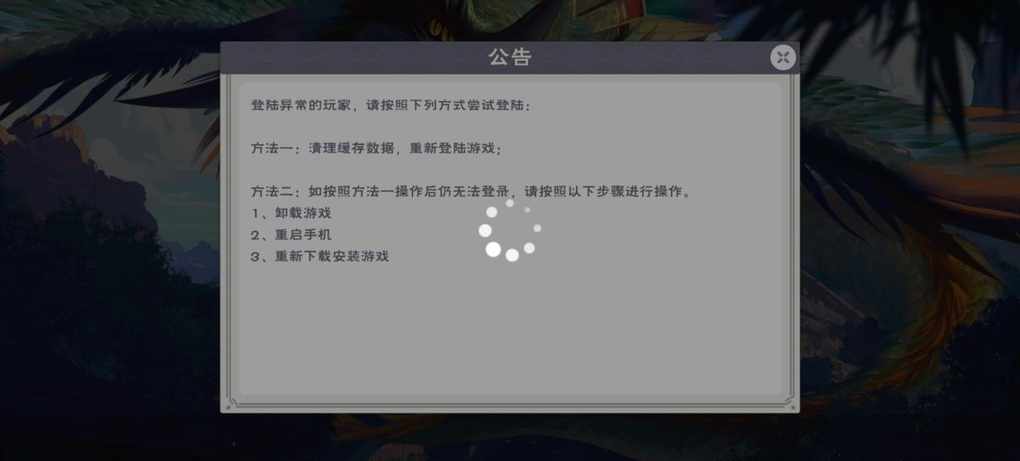Image resolution: width=1020 pixels, height=461 pixels.
Task: Click 请按照下列方式尝试登陆 phrase
Action: click(x=448, y=105)
